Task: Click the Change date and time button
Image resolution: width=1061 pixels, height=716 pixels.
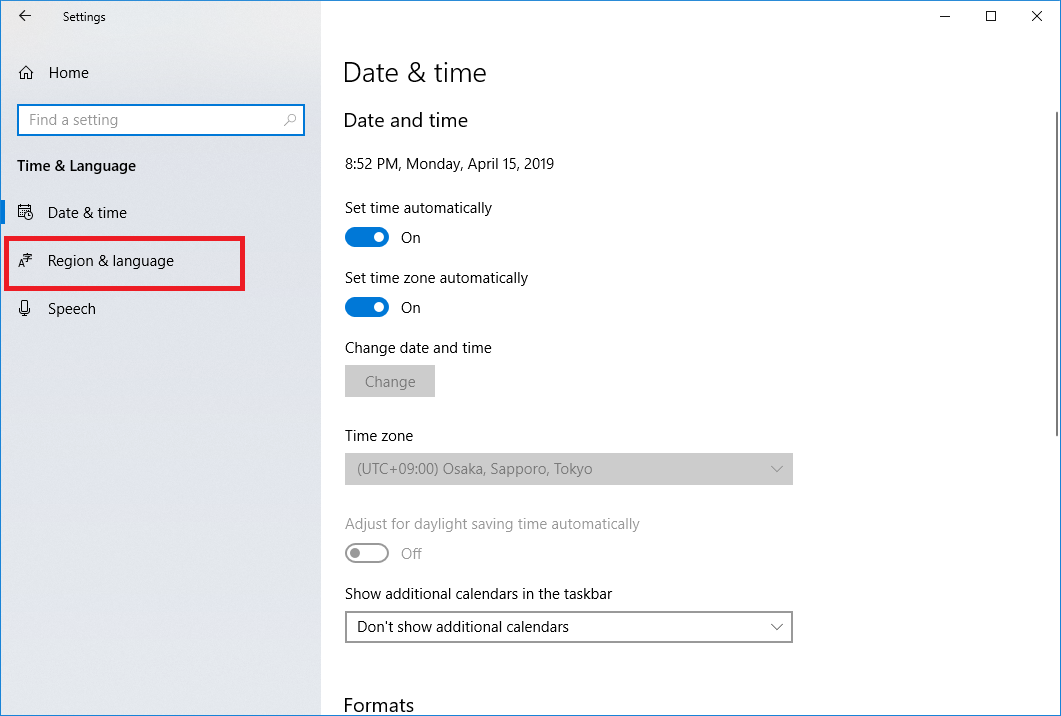Action: (390, 381)
